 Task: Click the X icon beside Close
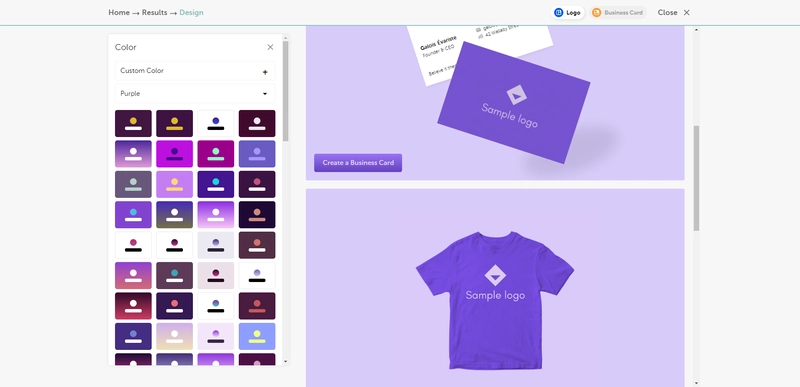click(x=686, y=13)
